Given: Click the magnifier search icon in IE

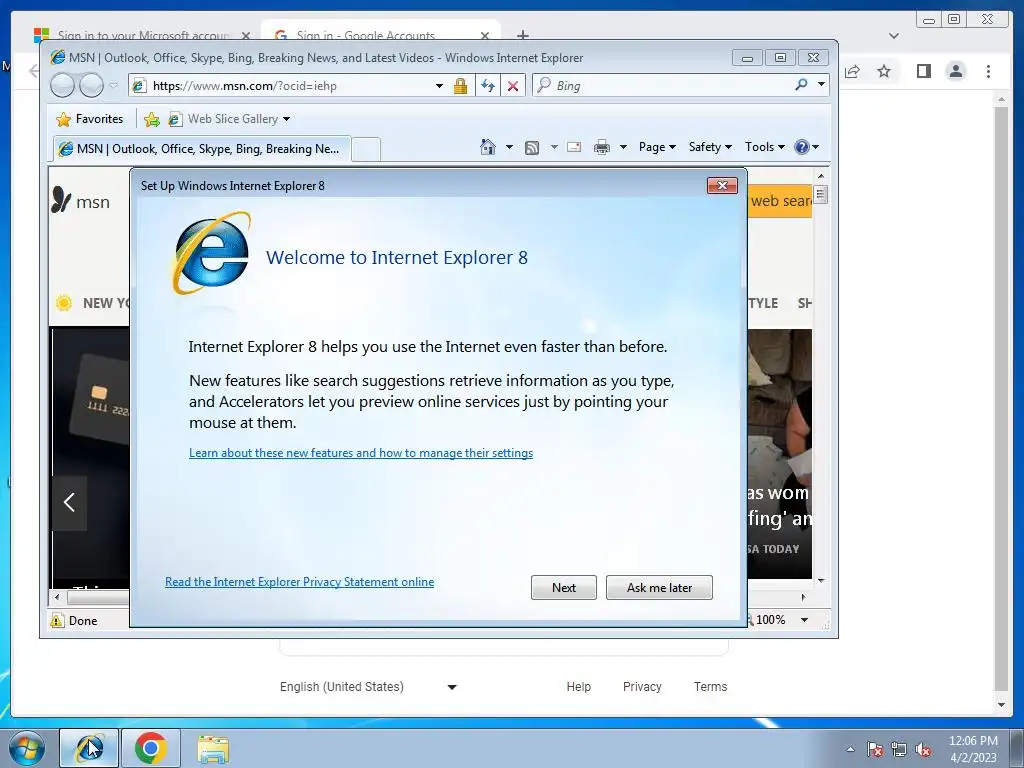Looking at the screenshot, I should click(x=801, y=85).
